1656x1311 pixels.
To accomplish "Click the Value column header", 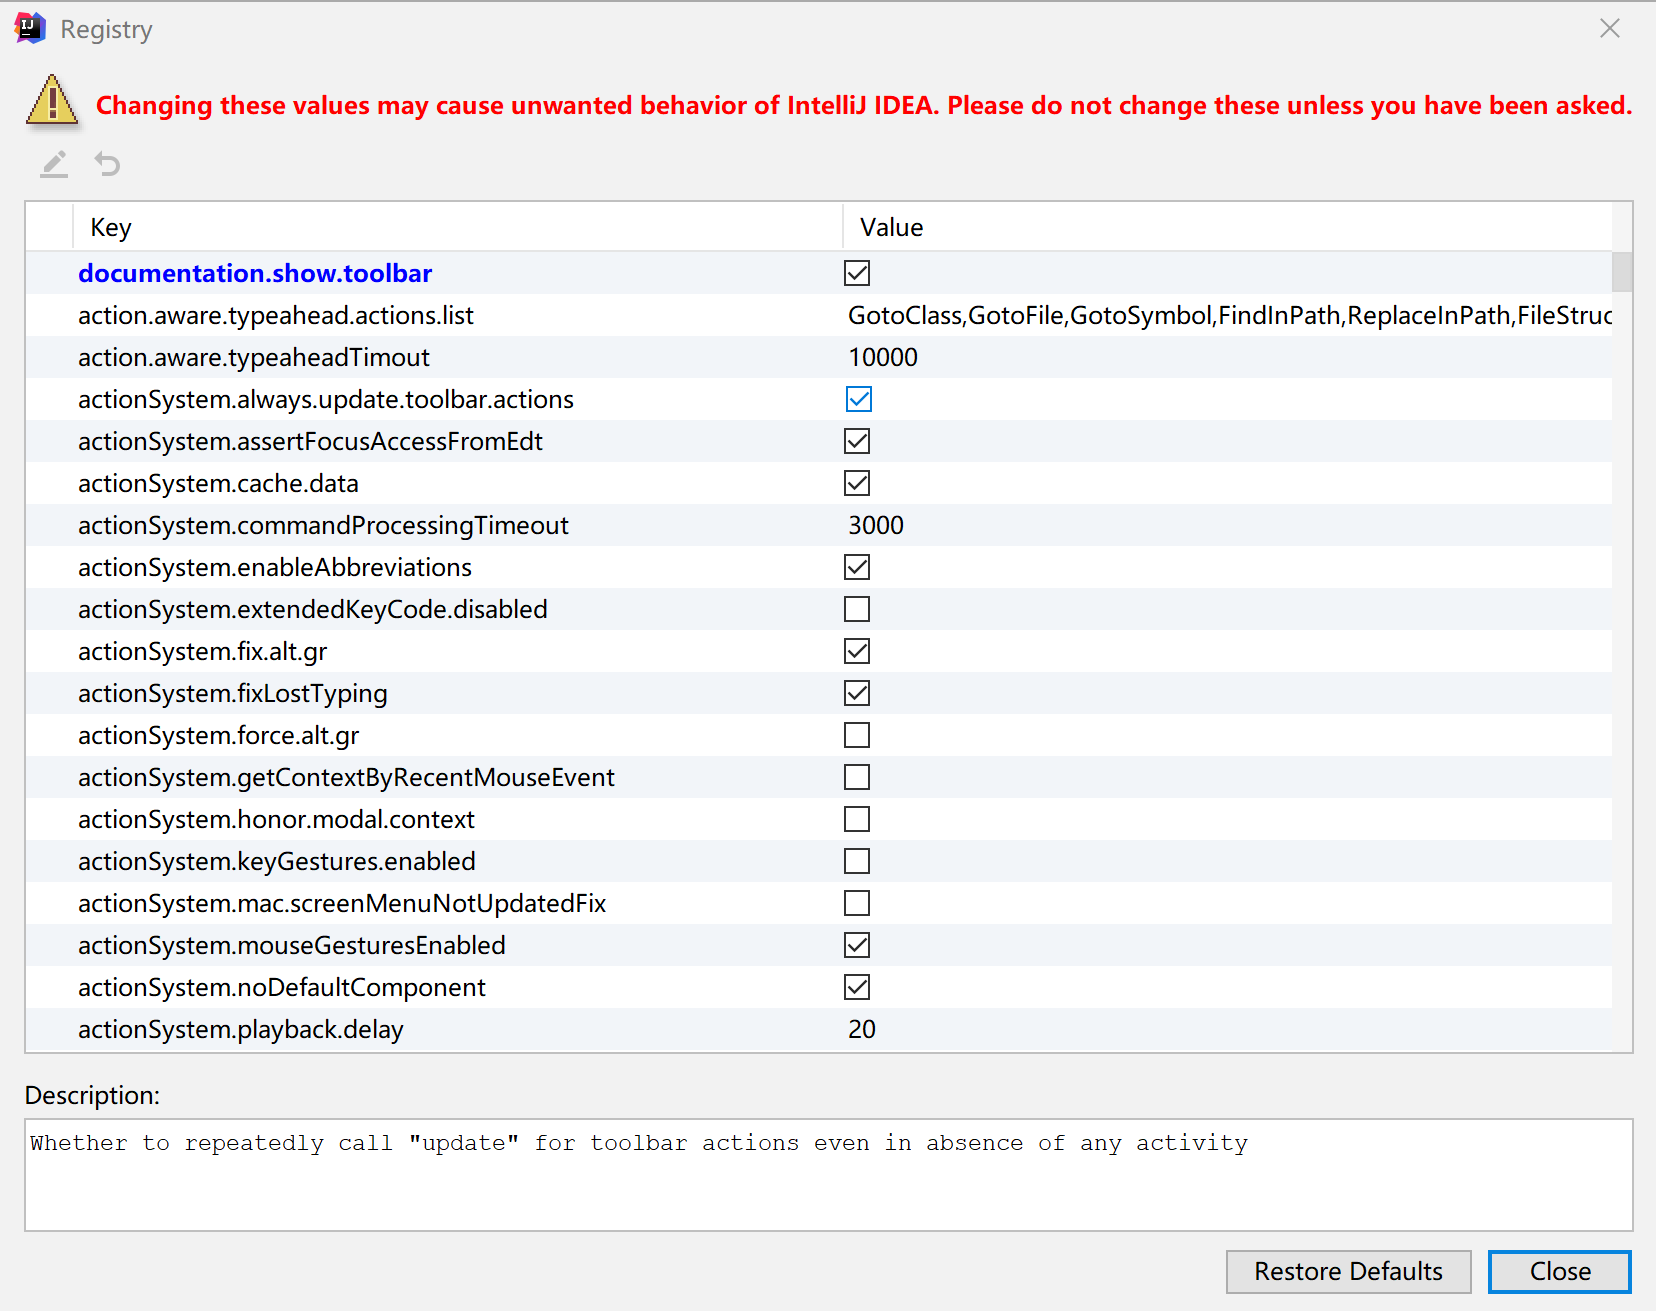I will click(1227, 227).
